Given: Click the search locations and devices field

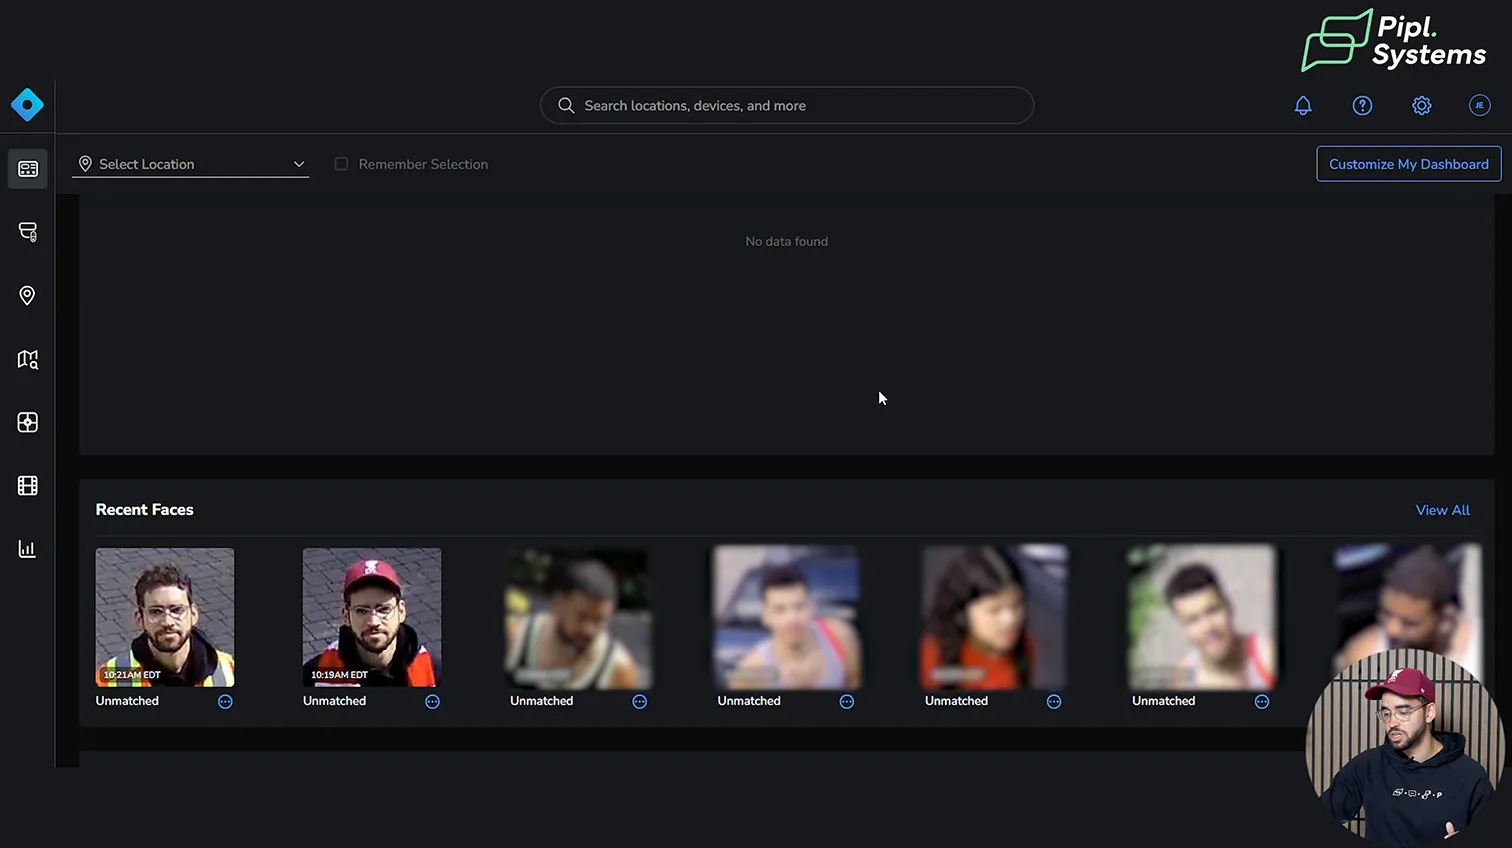Looking at the screenshot, I should pos(787,105).
